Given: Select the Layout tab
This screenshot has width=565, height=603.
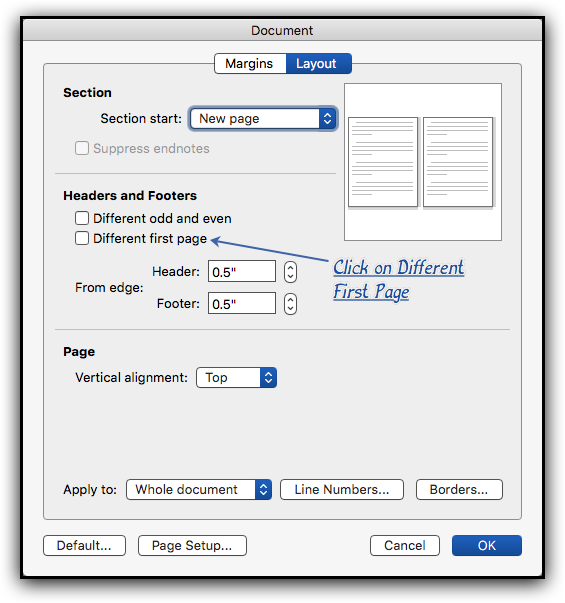Looking at the screenshot, I should click(318, 63).
